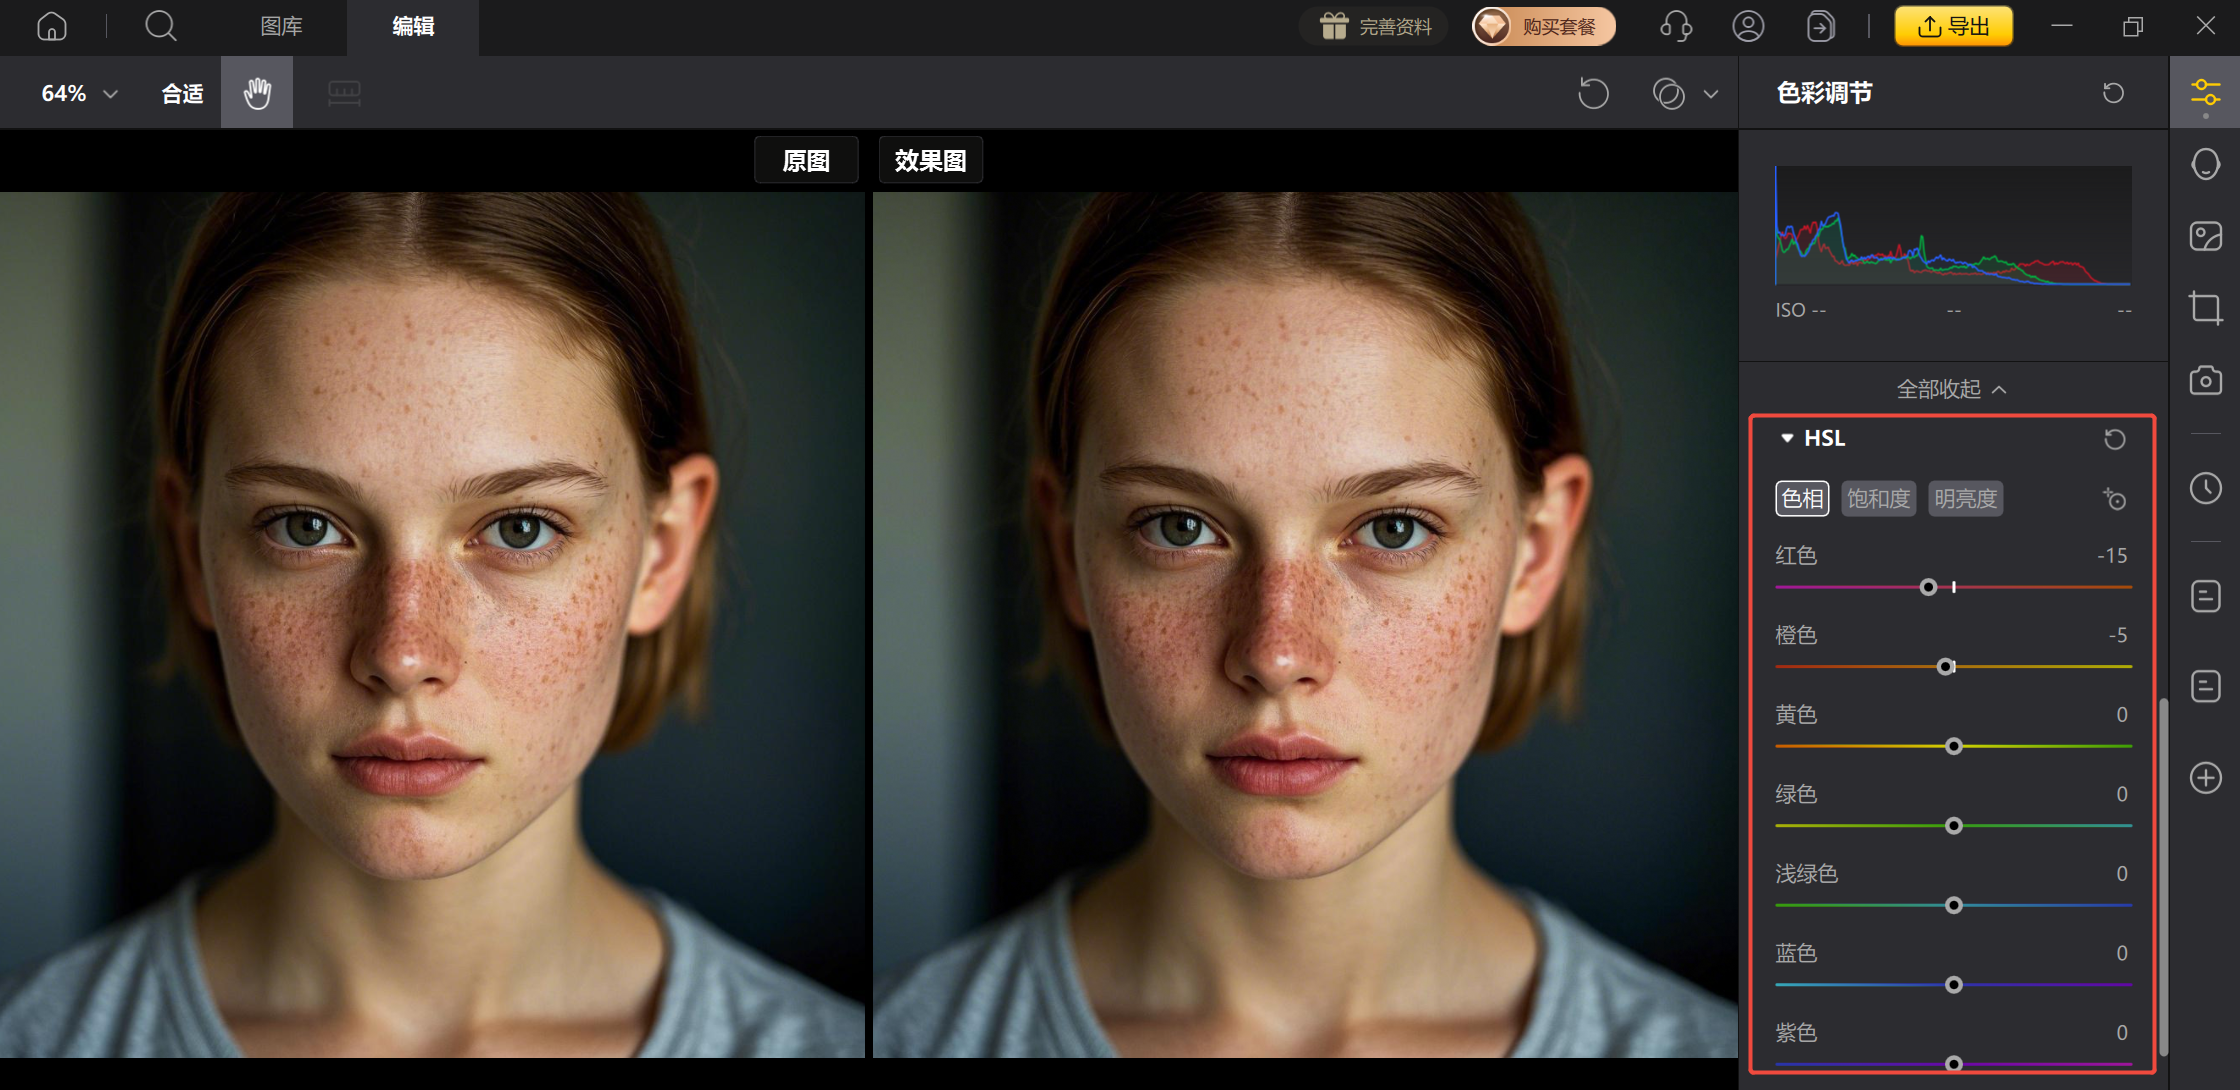Click the 导出 export button
The height and width of the screenshot is (1090, 2240).
click(1953, 27)
